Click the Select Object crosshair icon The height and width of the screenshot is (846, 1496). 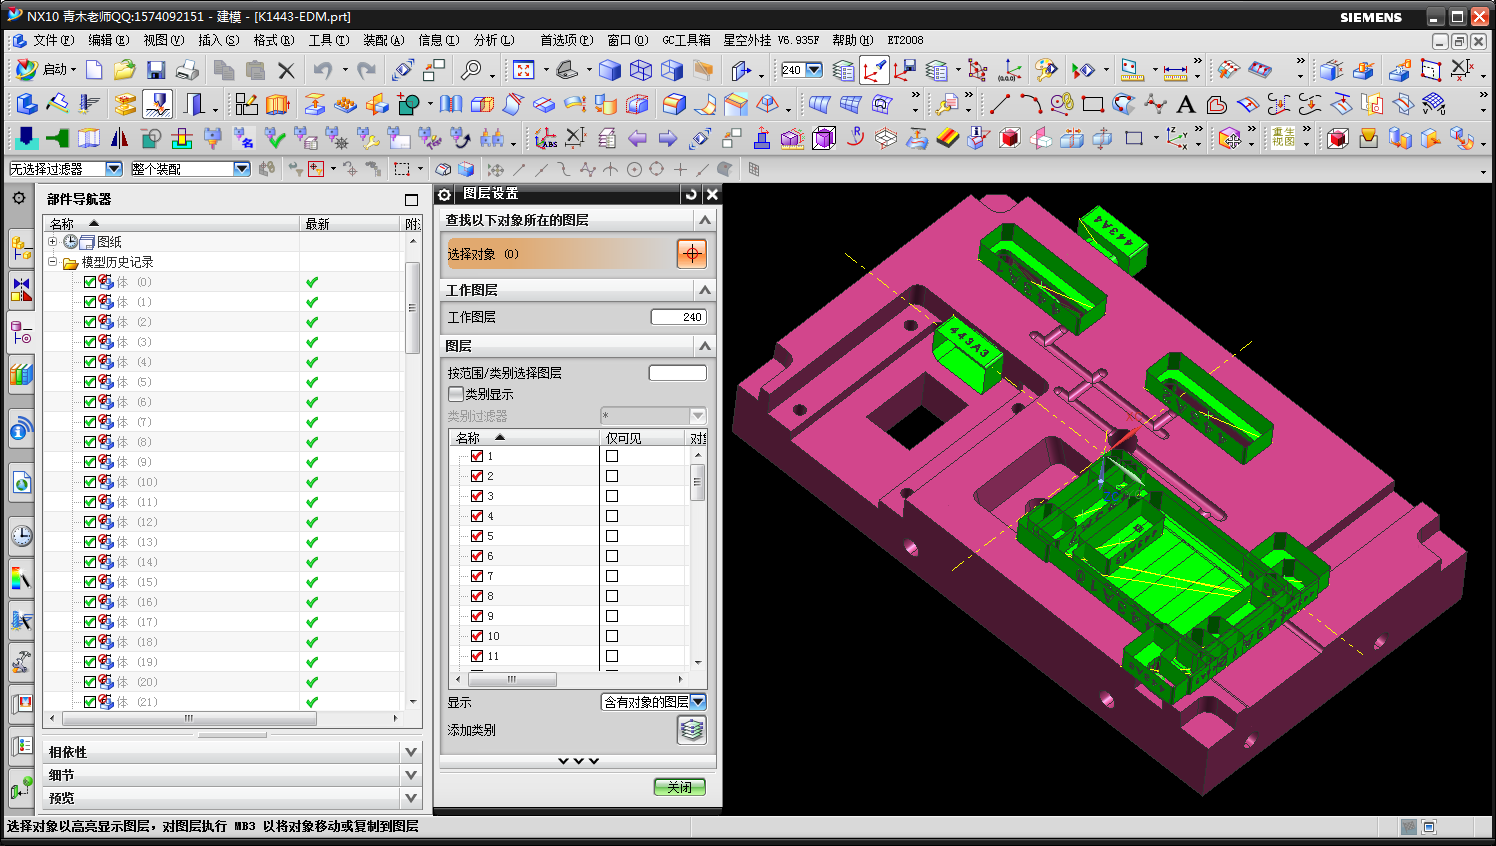pyautogui.click(x=692, y=254)
